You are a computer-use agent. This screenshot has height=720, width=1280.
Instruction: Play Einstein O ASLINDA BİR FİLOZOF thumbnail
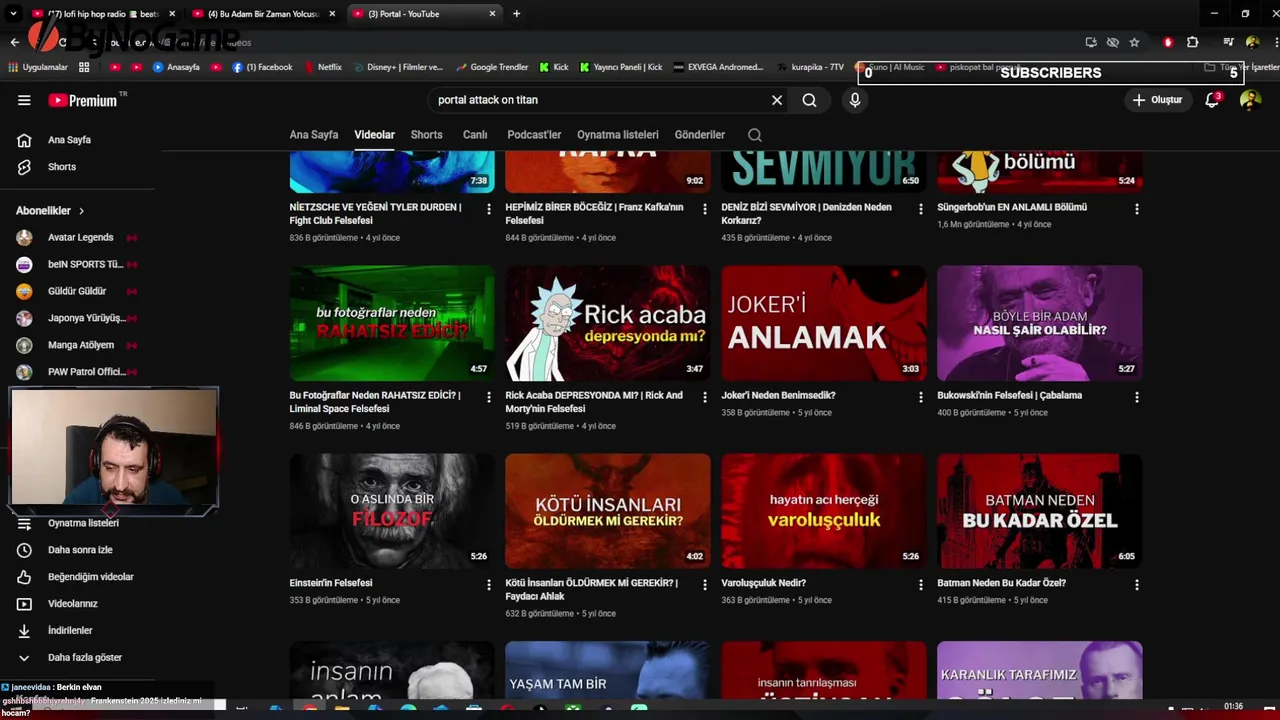pyautogui.click(x=392, y=511)
